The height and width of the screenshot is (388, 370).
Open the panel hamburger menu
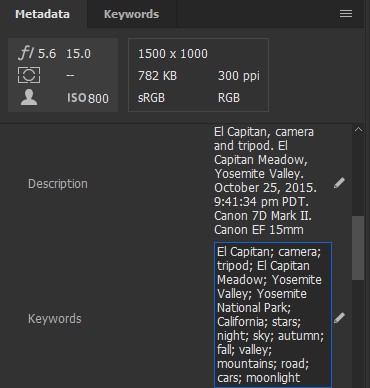click(346, 14)
